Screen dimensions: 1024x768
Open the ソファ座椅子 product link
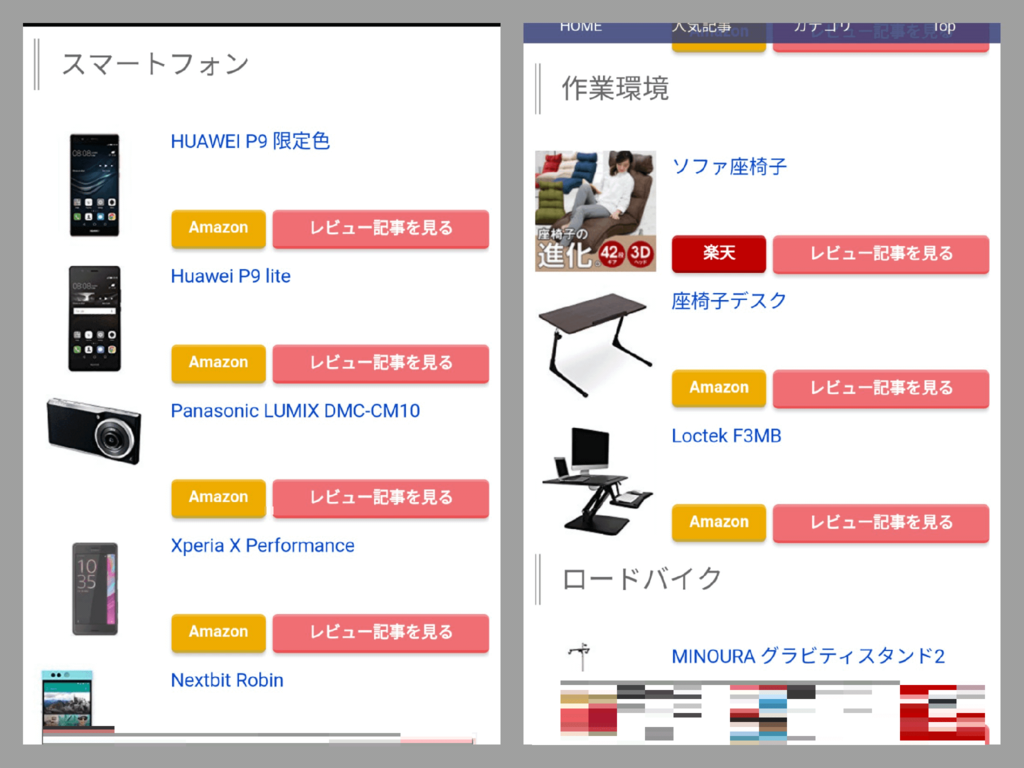[729, 167]
